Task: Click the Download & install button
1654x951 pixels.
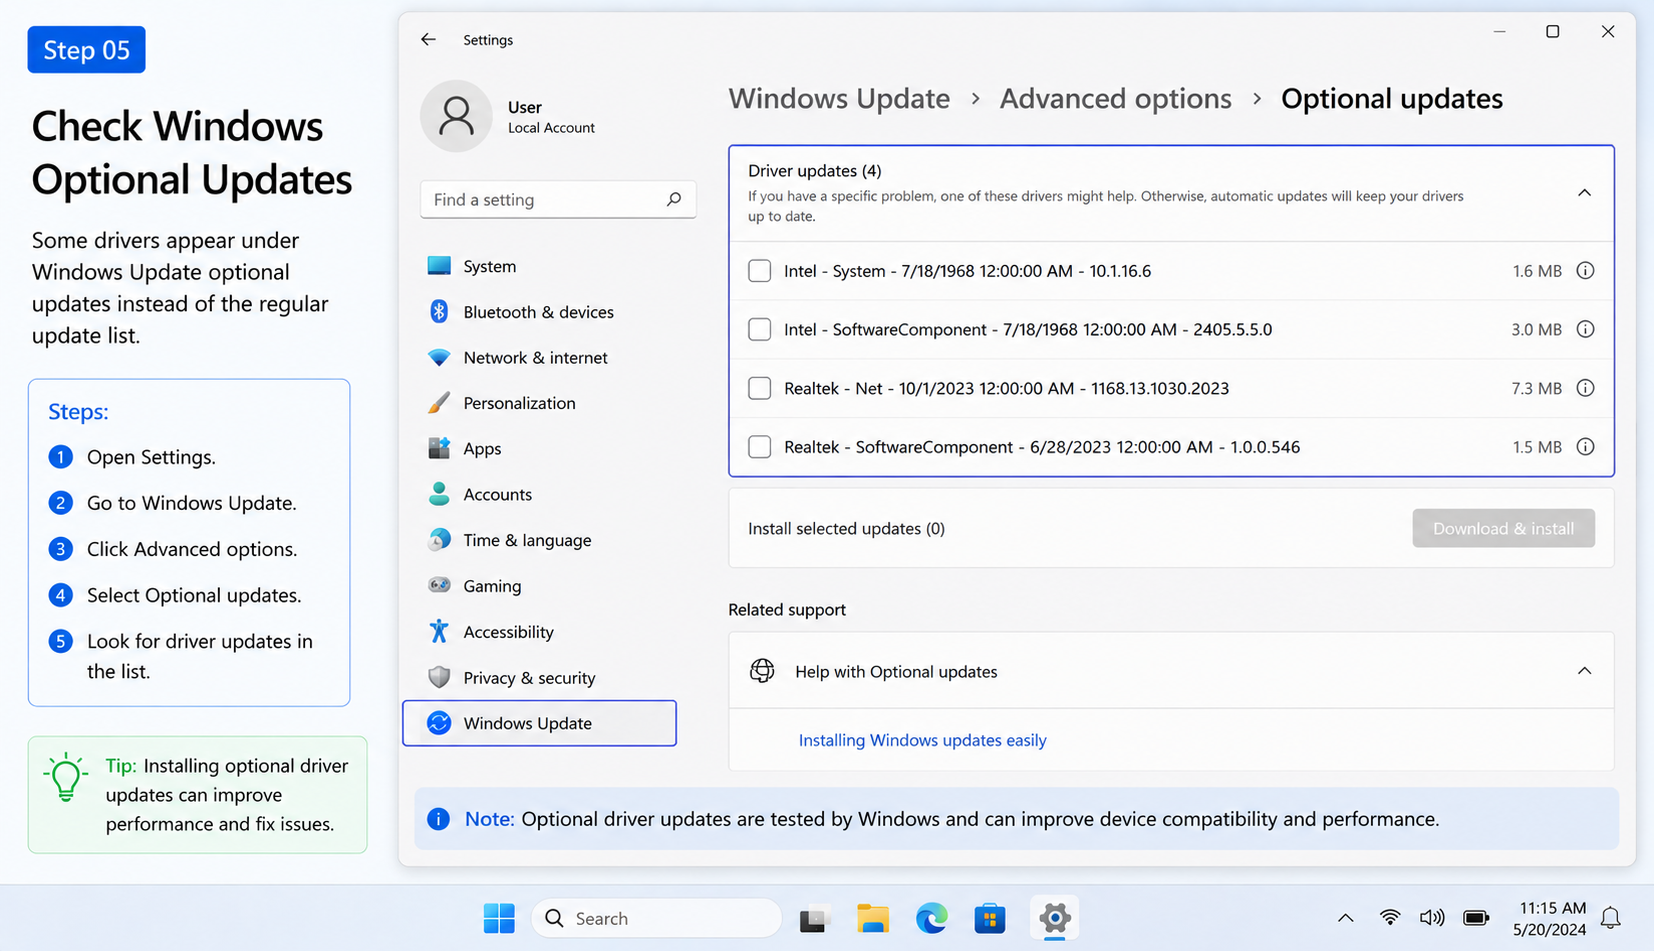Action: (1503, 528)
